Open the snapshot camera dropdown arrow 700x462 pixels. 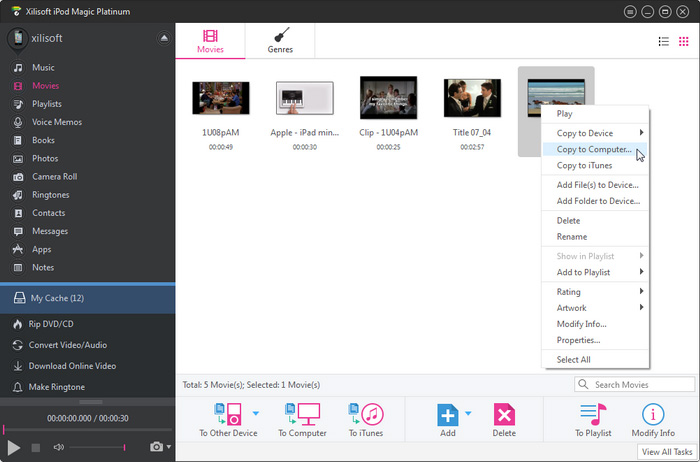[169, 447]
